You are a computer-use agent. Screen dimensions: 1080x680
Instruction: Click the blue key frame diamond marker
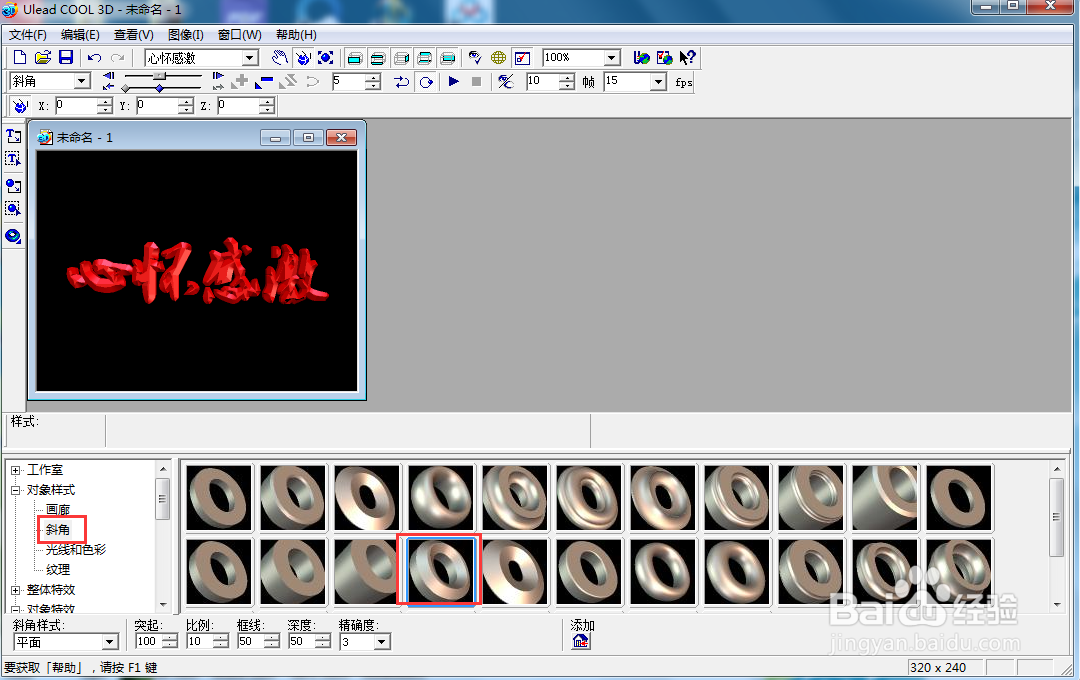coord(159,88)
